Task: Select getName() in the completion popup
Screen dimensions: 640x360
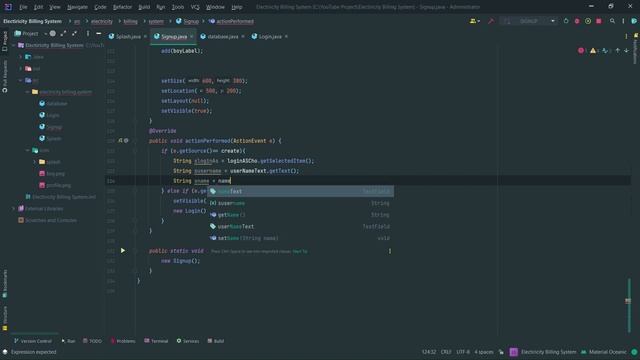Action: tap(300, 215)
